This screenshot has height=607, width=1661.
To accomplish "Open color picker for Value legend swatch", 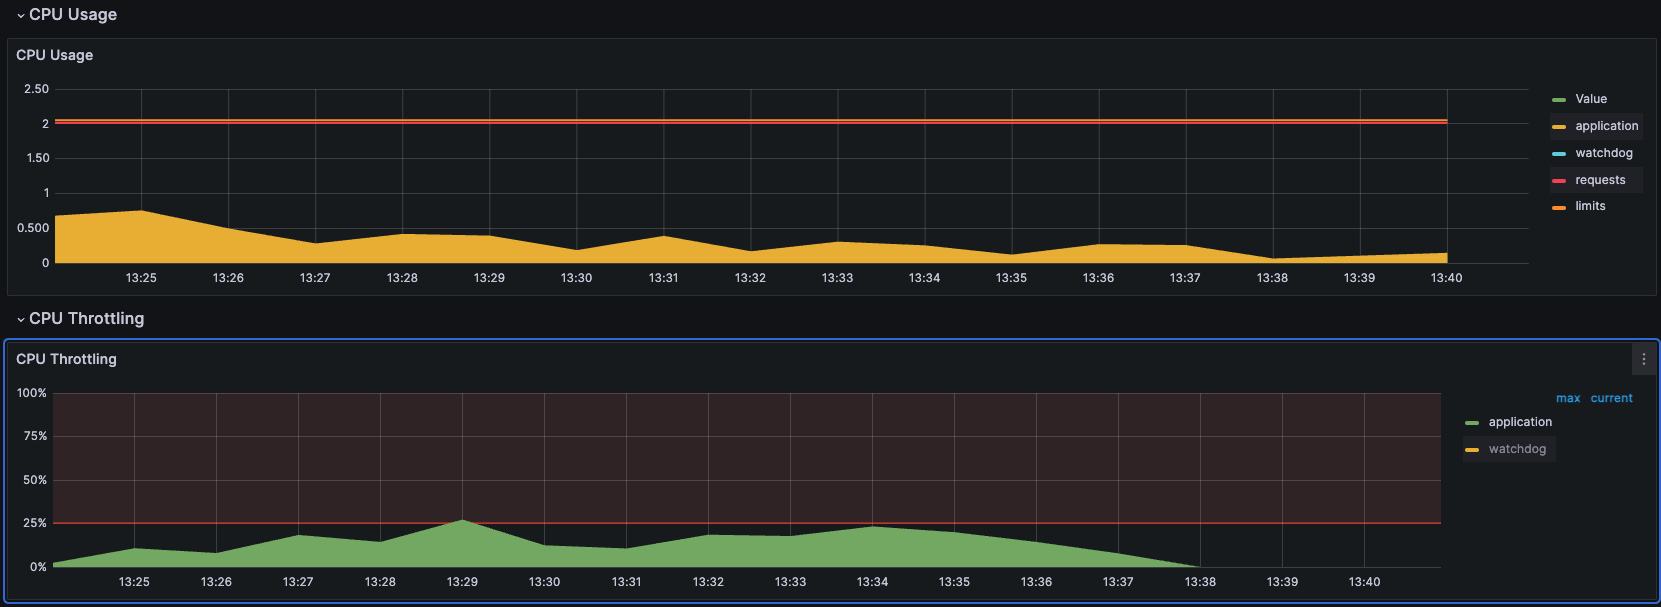I will [x=1559, y=100].
